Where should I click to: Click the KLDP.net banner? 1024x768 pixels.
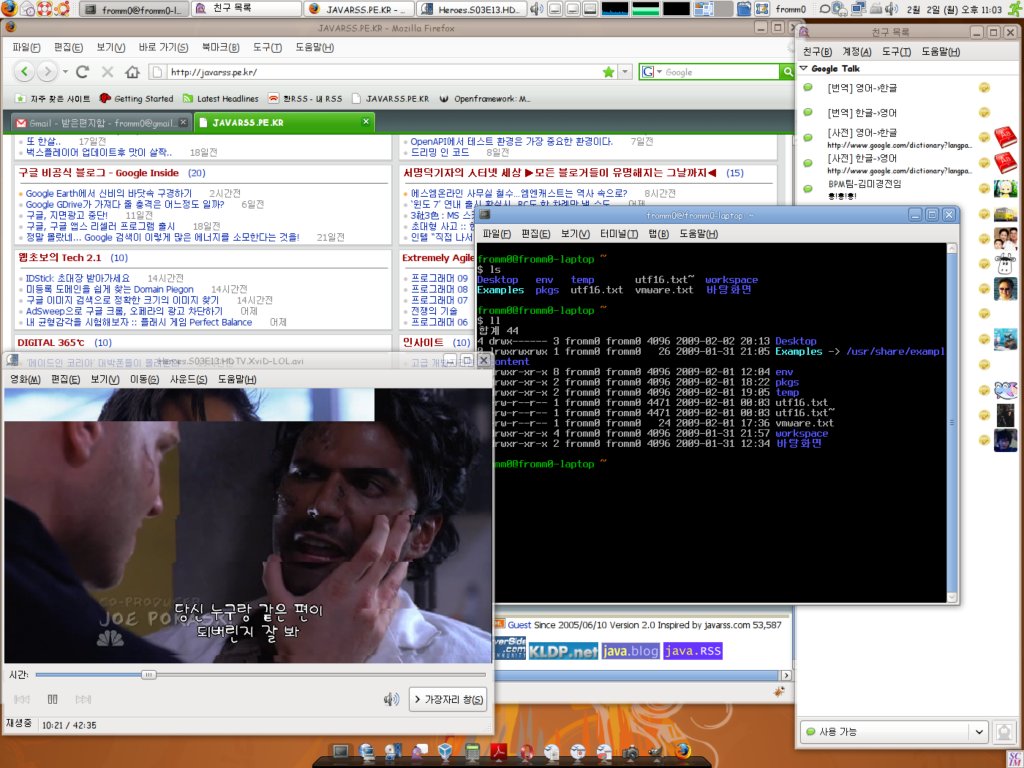pos(563,651)
